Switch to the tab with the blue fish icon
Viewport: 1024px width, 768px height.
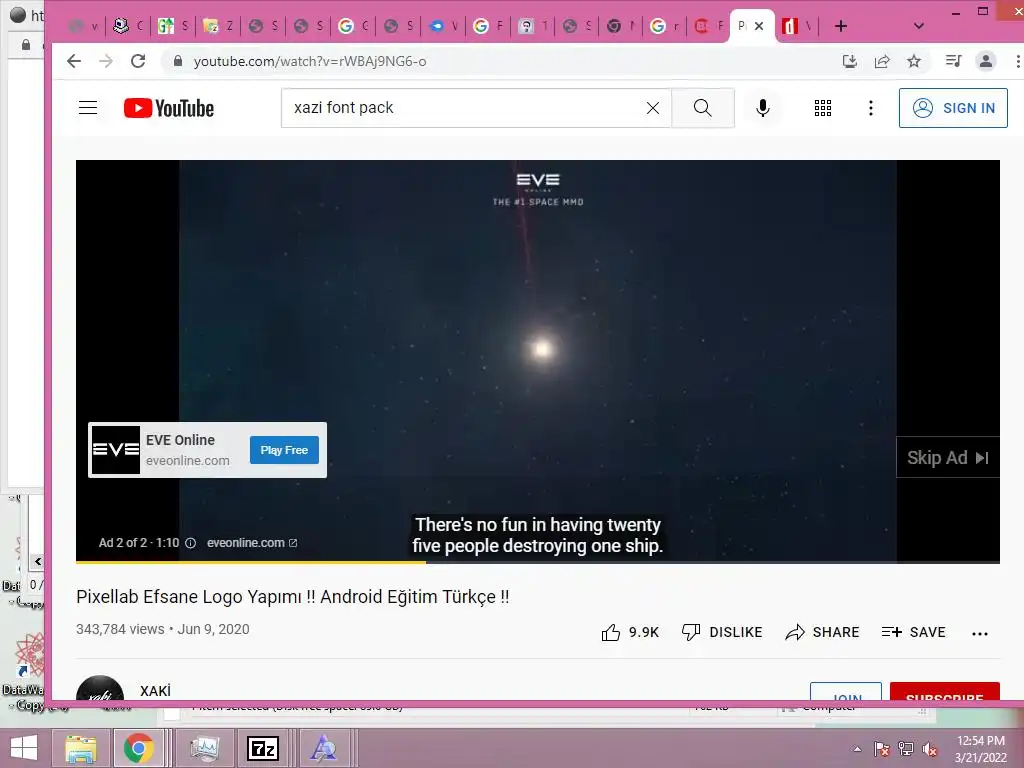(x=443, y=26)
